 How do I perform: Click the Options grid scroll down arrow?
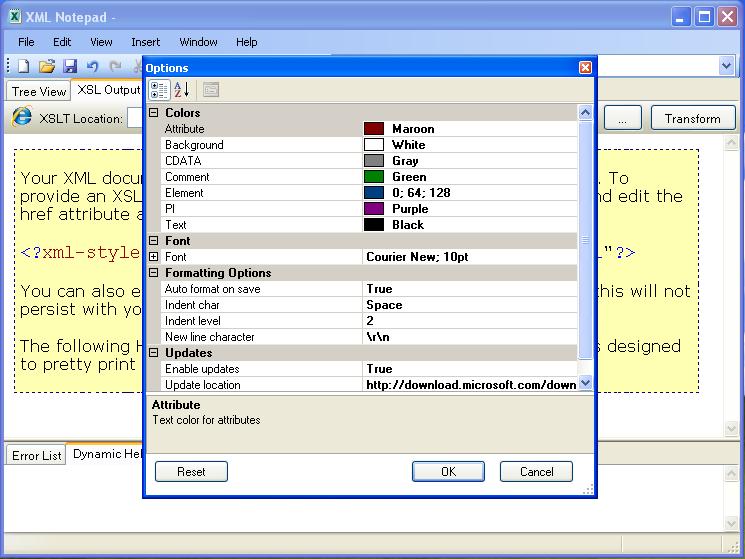point(585,383)
